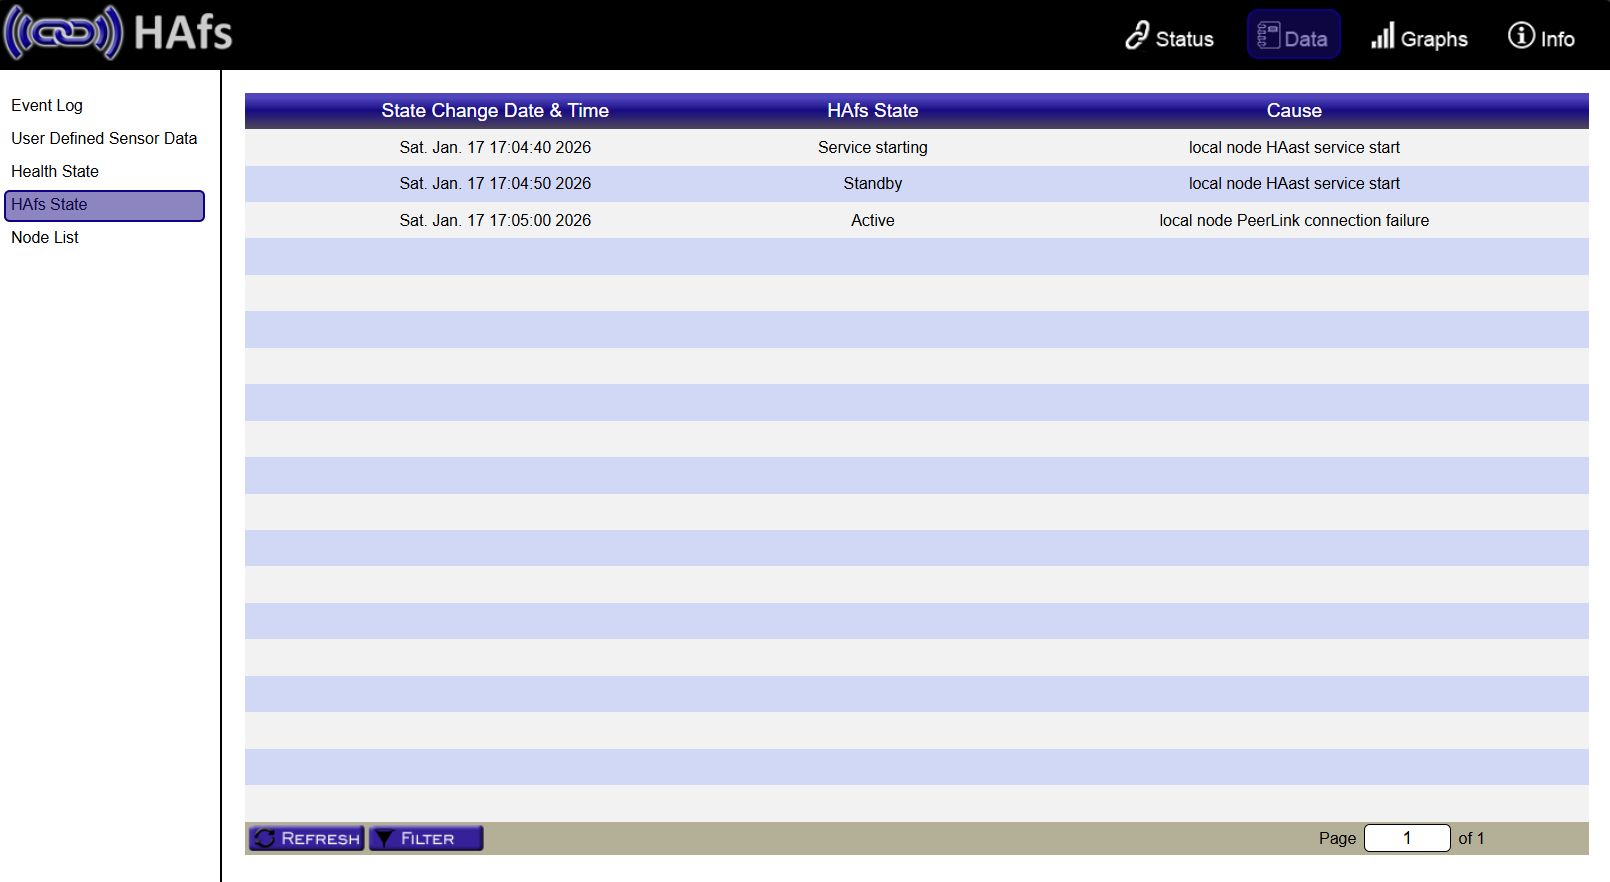Open User Defined Sensor Data
The height and width of the screenshot is (882, 1610).
(104, 138)
